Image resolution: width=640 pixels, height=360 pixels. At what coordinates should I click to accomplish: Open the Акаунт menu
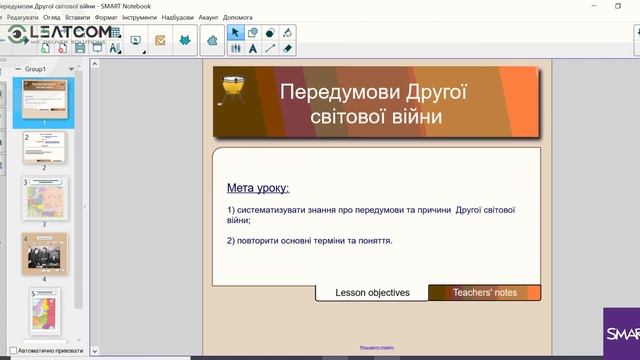[x=209, y=18]
